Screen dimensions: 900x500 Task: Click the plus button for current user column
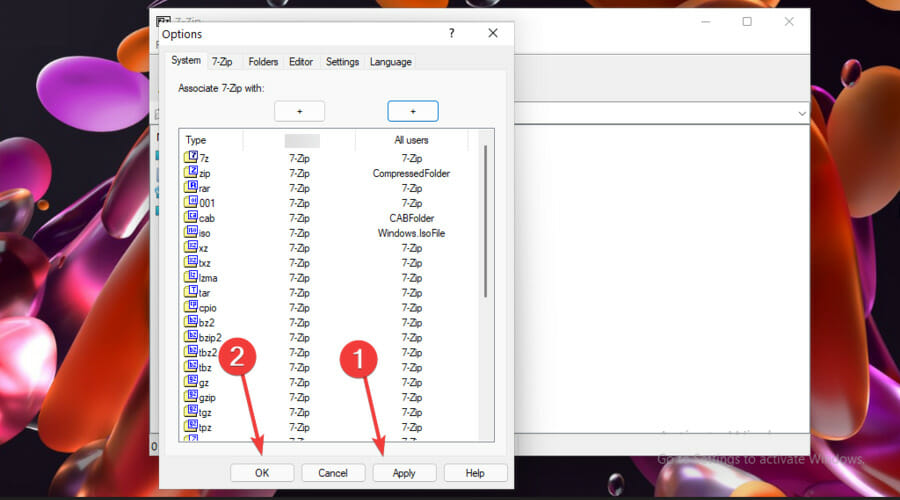299,111
